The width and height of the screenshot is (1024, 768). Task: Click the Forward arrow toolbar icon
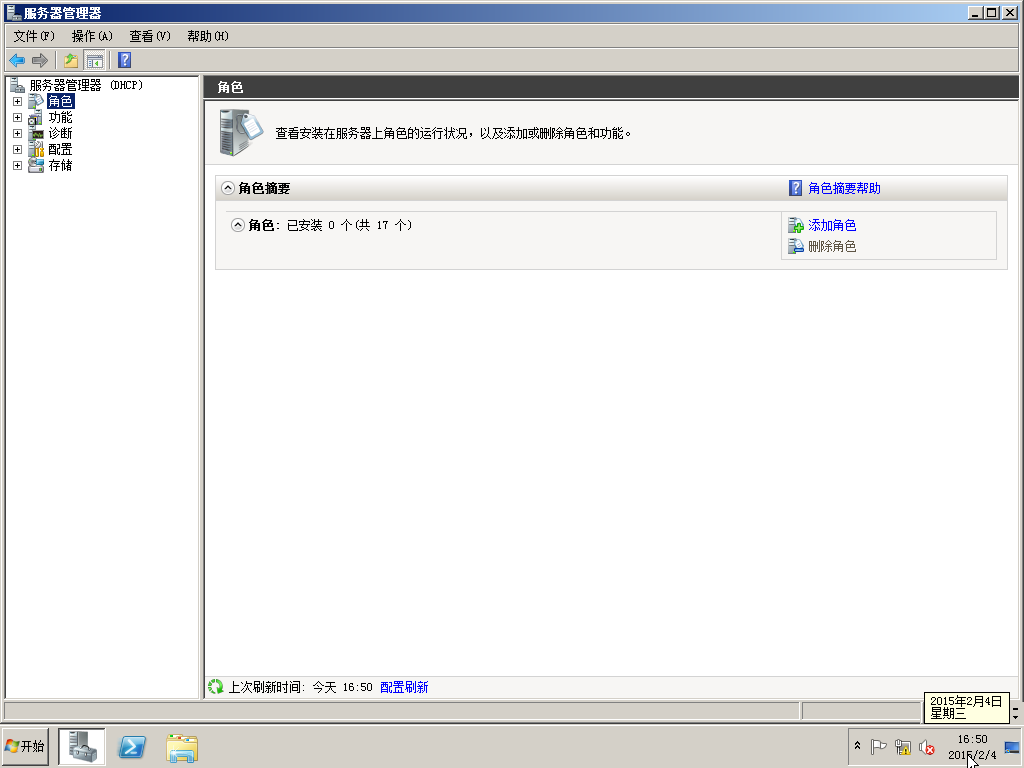[x=40, y=61]
